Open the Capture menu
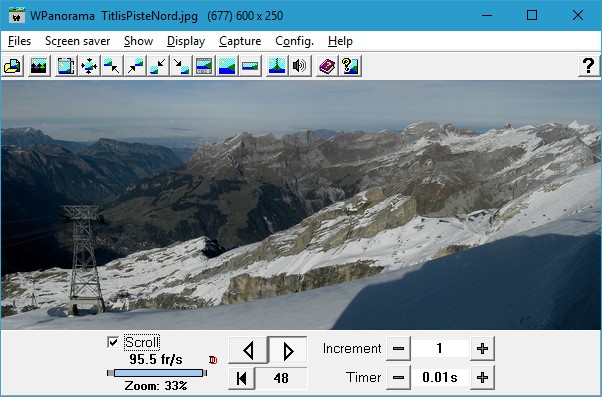Image resolution: width=602 pixels, height=397 pixels. coord(240,41)
